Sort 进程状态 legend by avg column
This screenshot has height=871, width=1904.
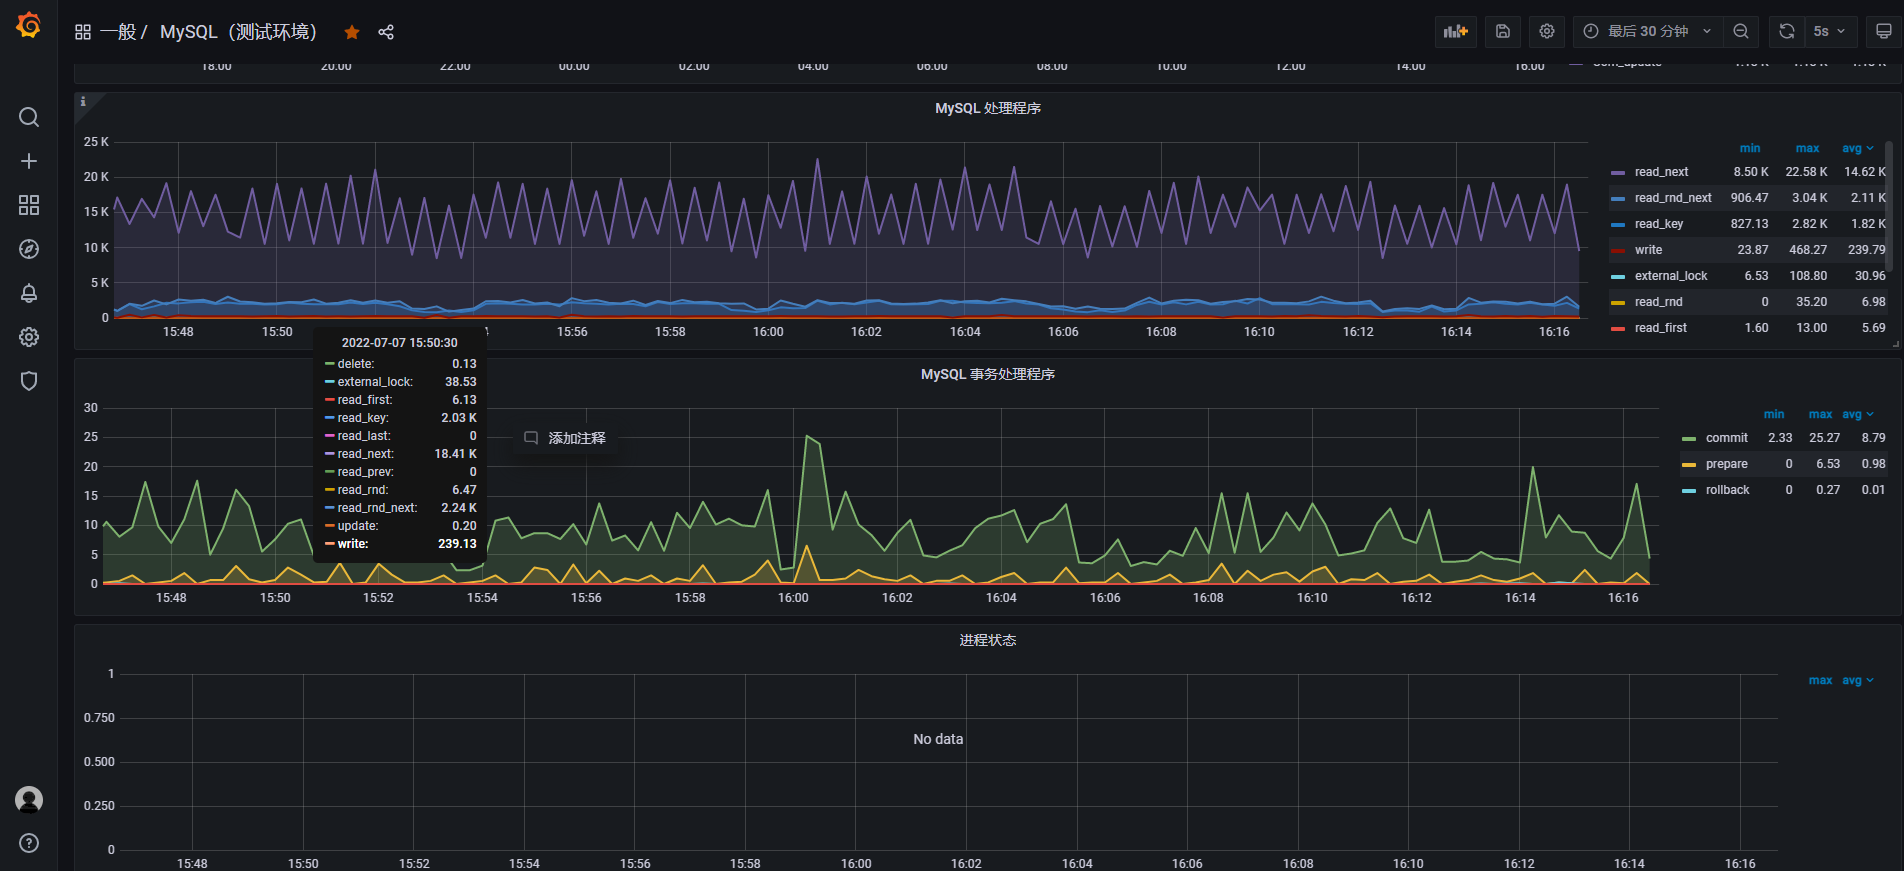[x=1858, y=680]
